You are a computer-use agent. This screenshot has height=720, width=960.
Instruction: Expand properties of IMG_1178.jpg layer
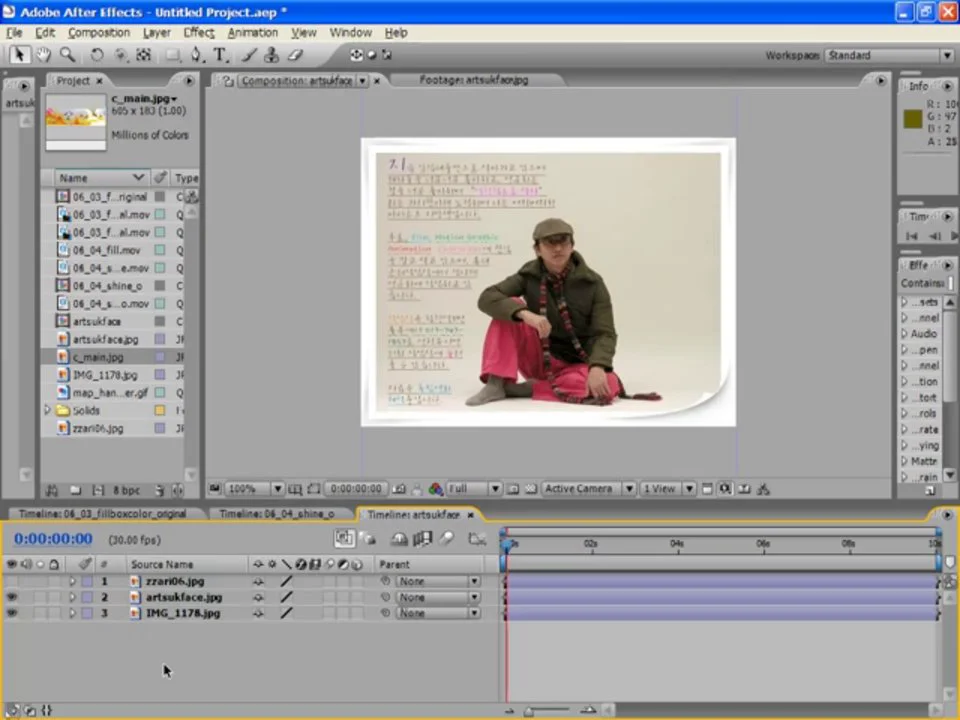(72, 613)
